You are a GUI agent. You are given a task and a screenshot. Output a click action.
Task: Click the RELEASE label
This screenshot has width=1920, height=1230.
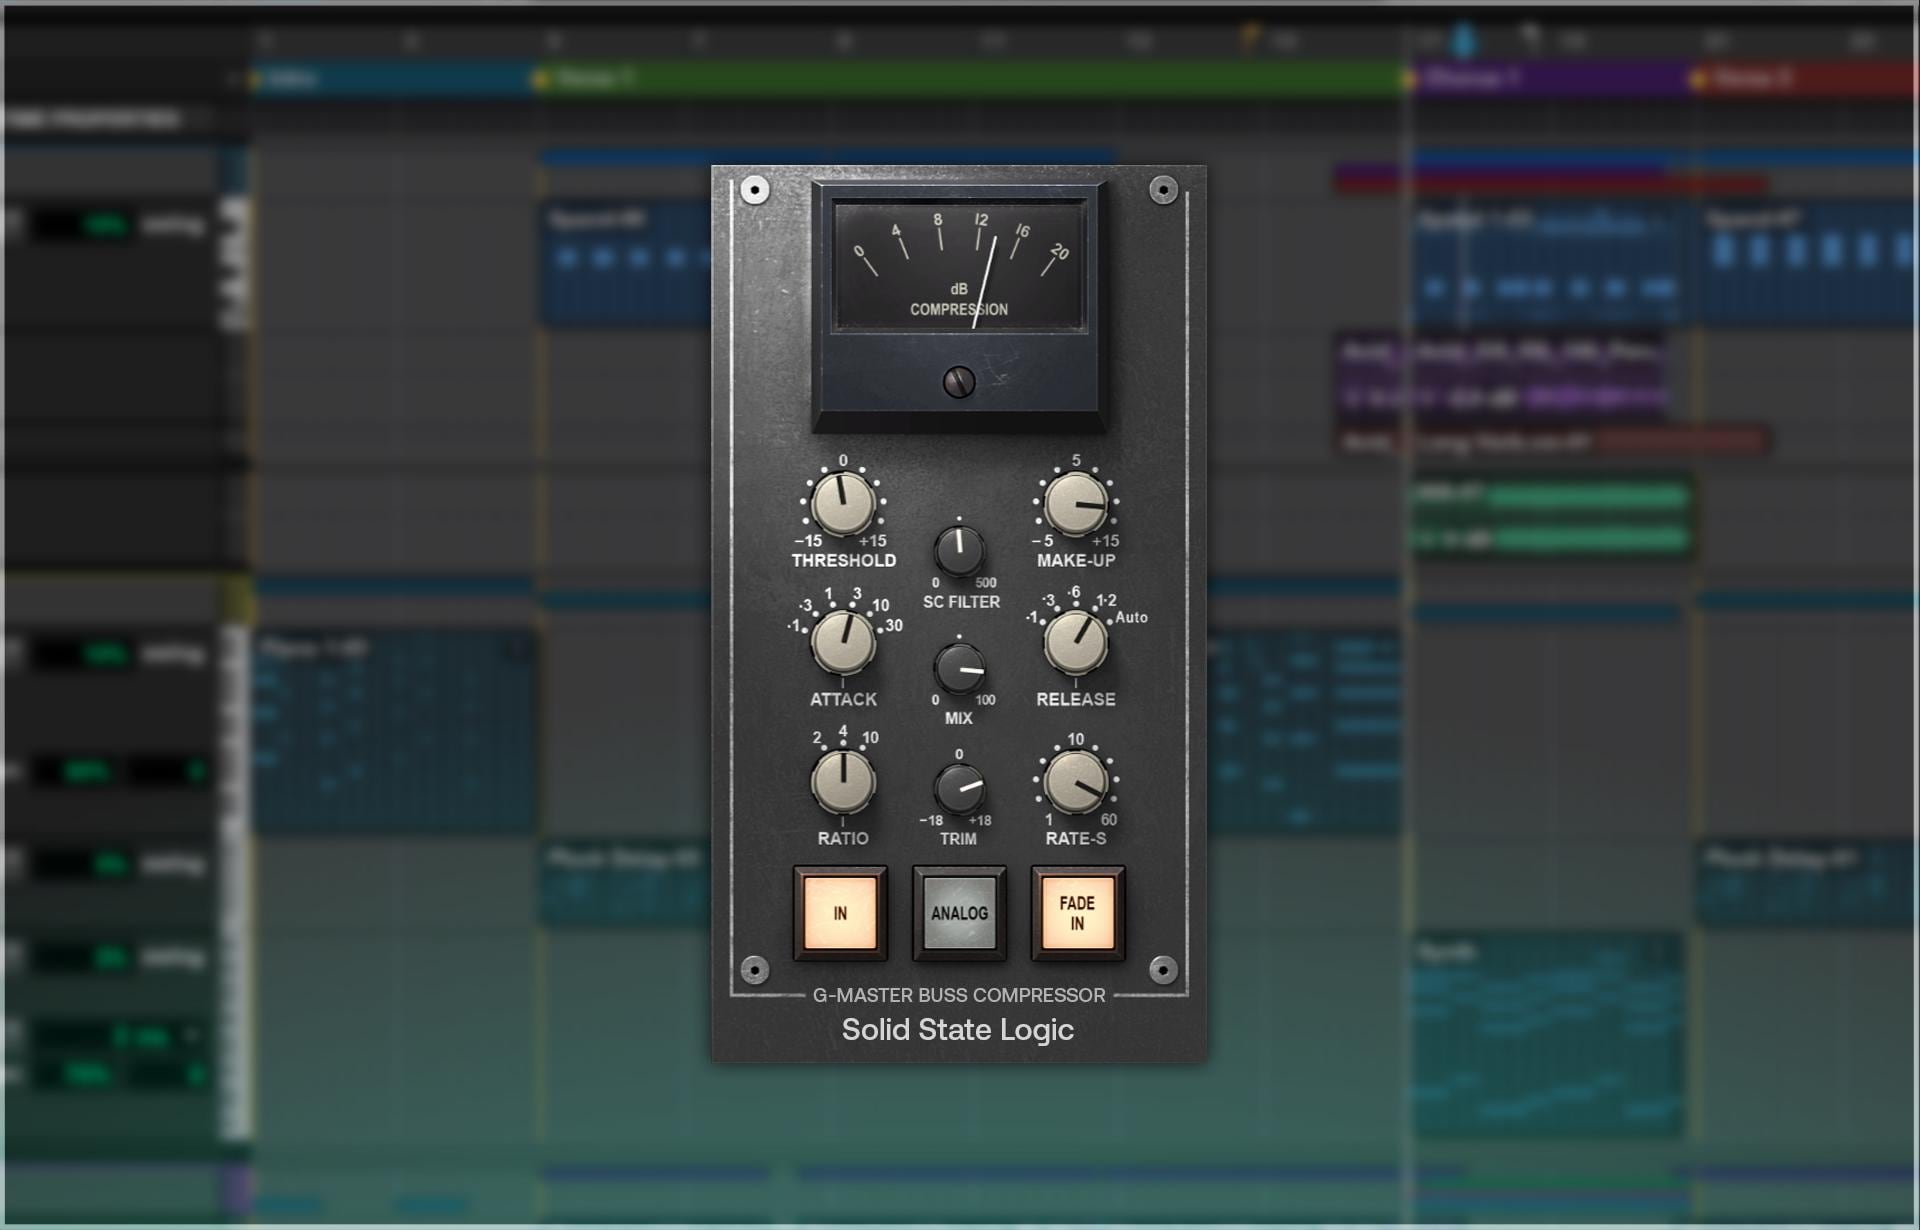[1076, 700]
